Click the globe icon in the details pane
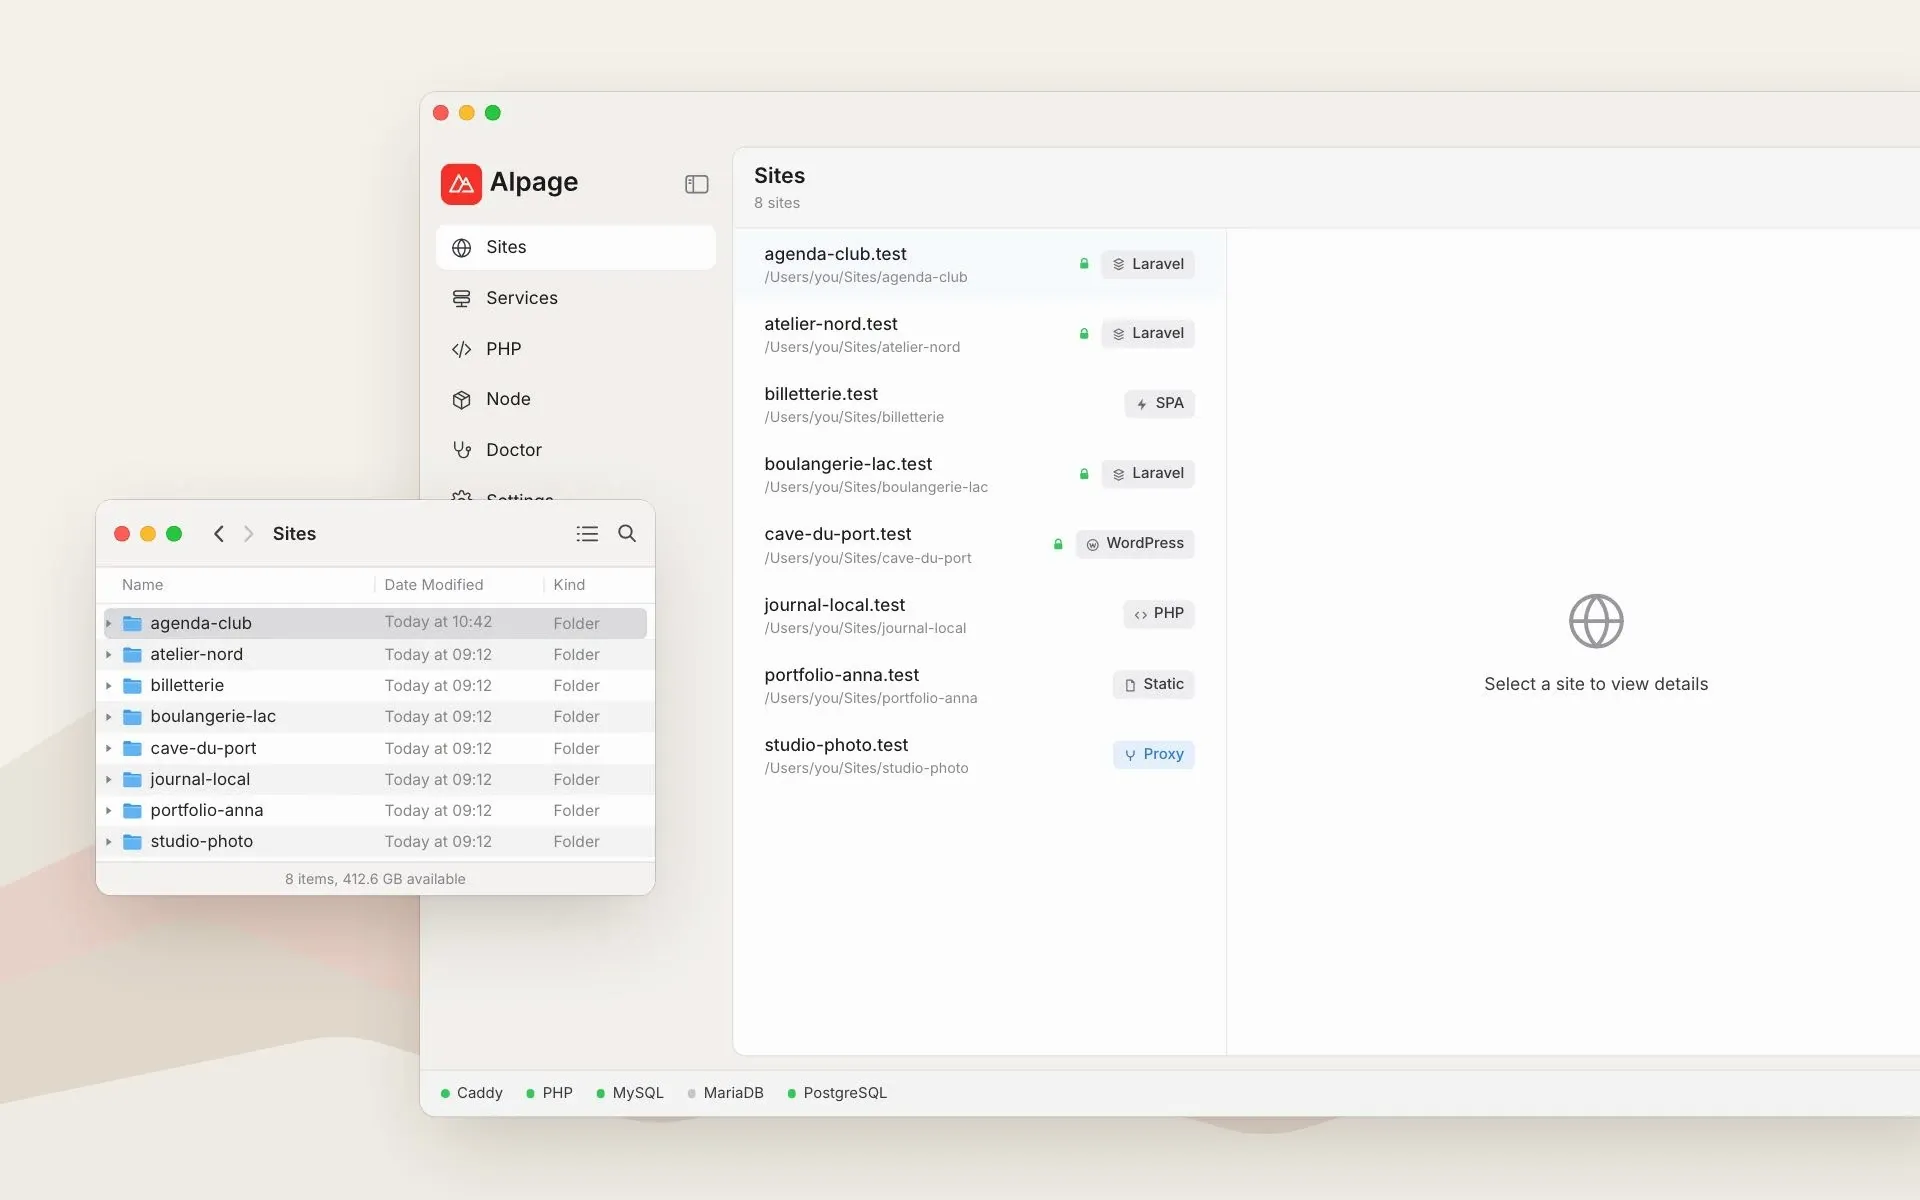The height and width of the screenshot is (1200, 1920). (1596, 621)
